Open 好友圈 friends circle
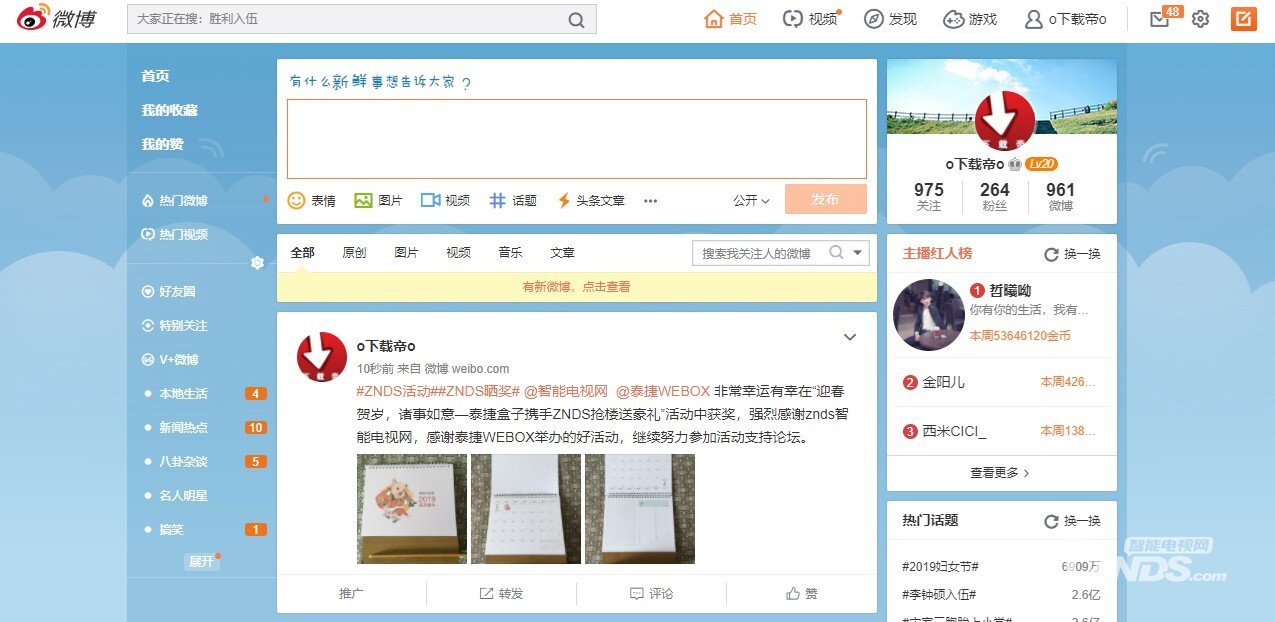 click(169, 291)
